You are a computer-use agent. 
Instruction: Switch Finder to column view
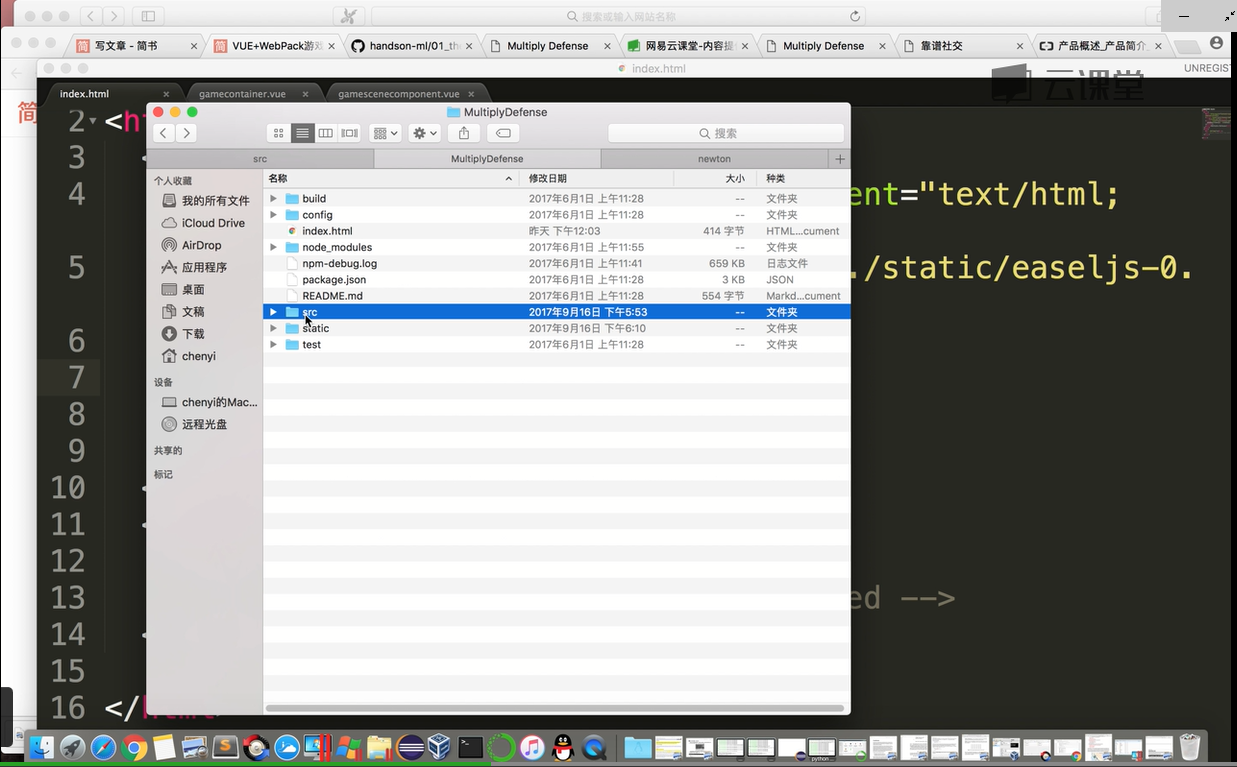[x=326, y=133]
